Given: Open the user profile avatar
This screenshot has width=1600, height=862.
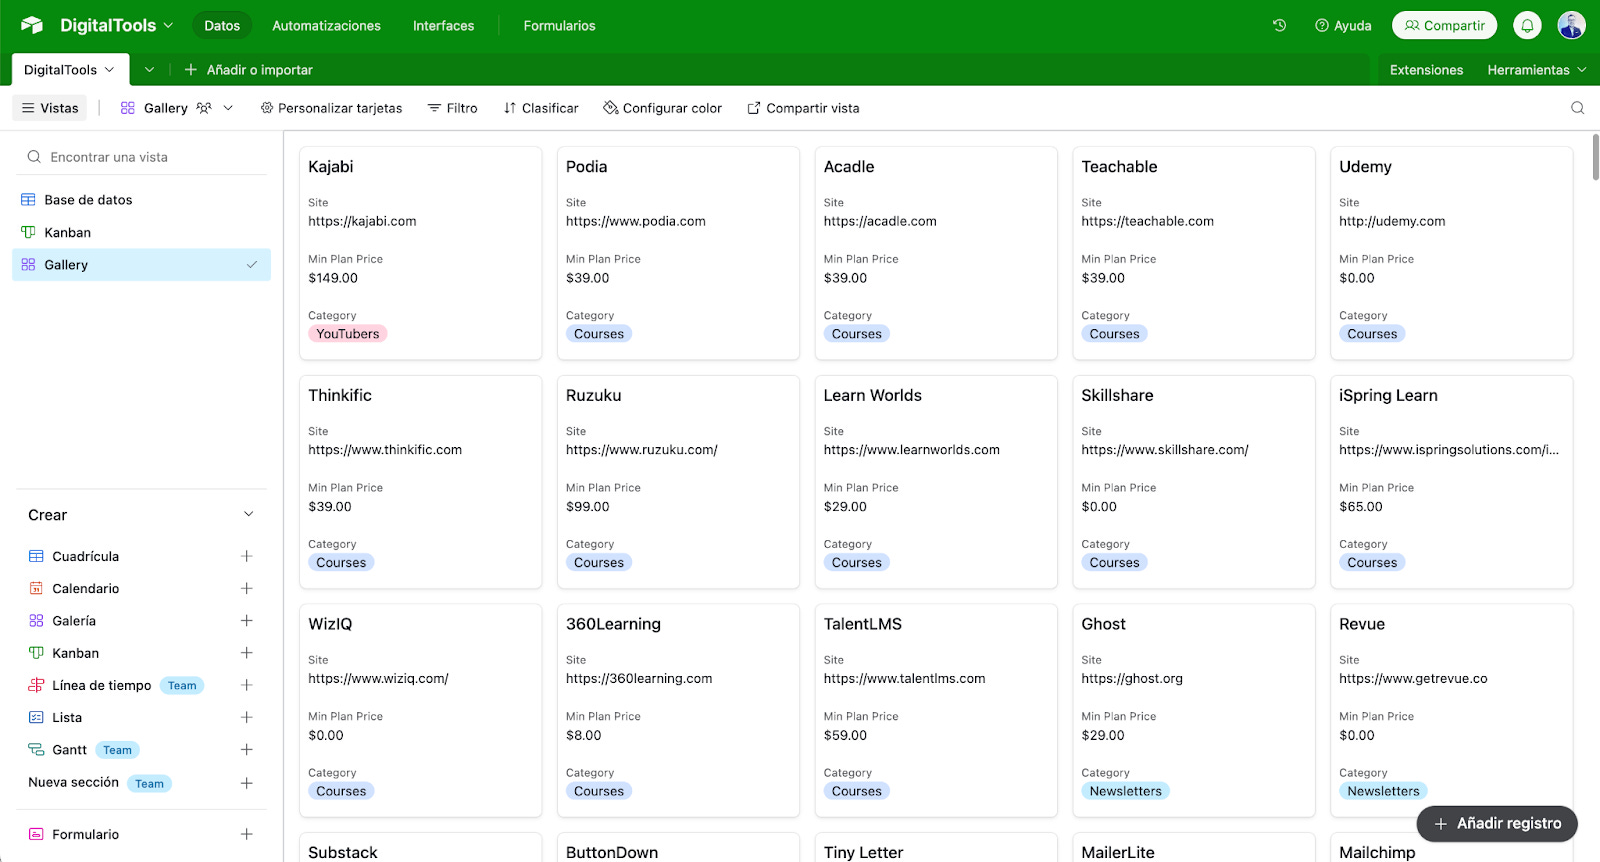Looking at the screenshot, I should (x=1571, y=25).
